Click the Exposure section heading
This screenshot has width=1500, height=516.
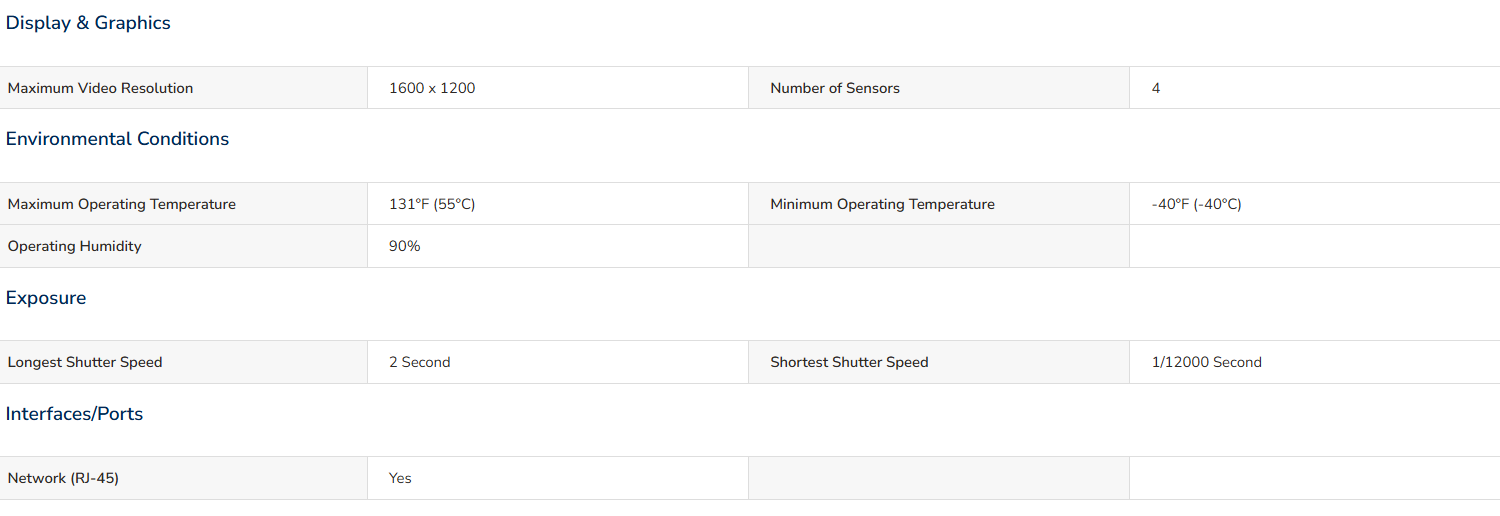tap(46, 298)
